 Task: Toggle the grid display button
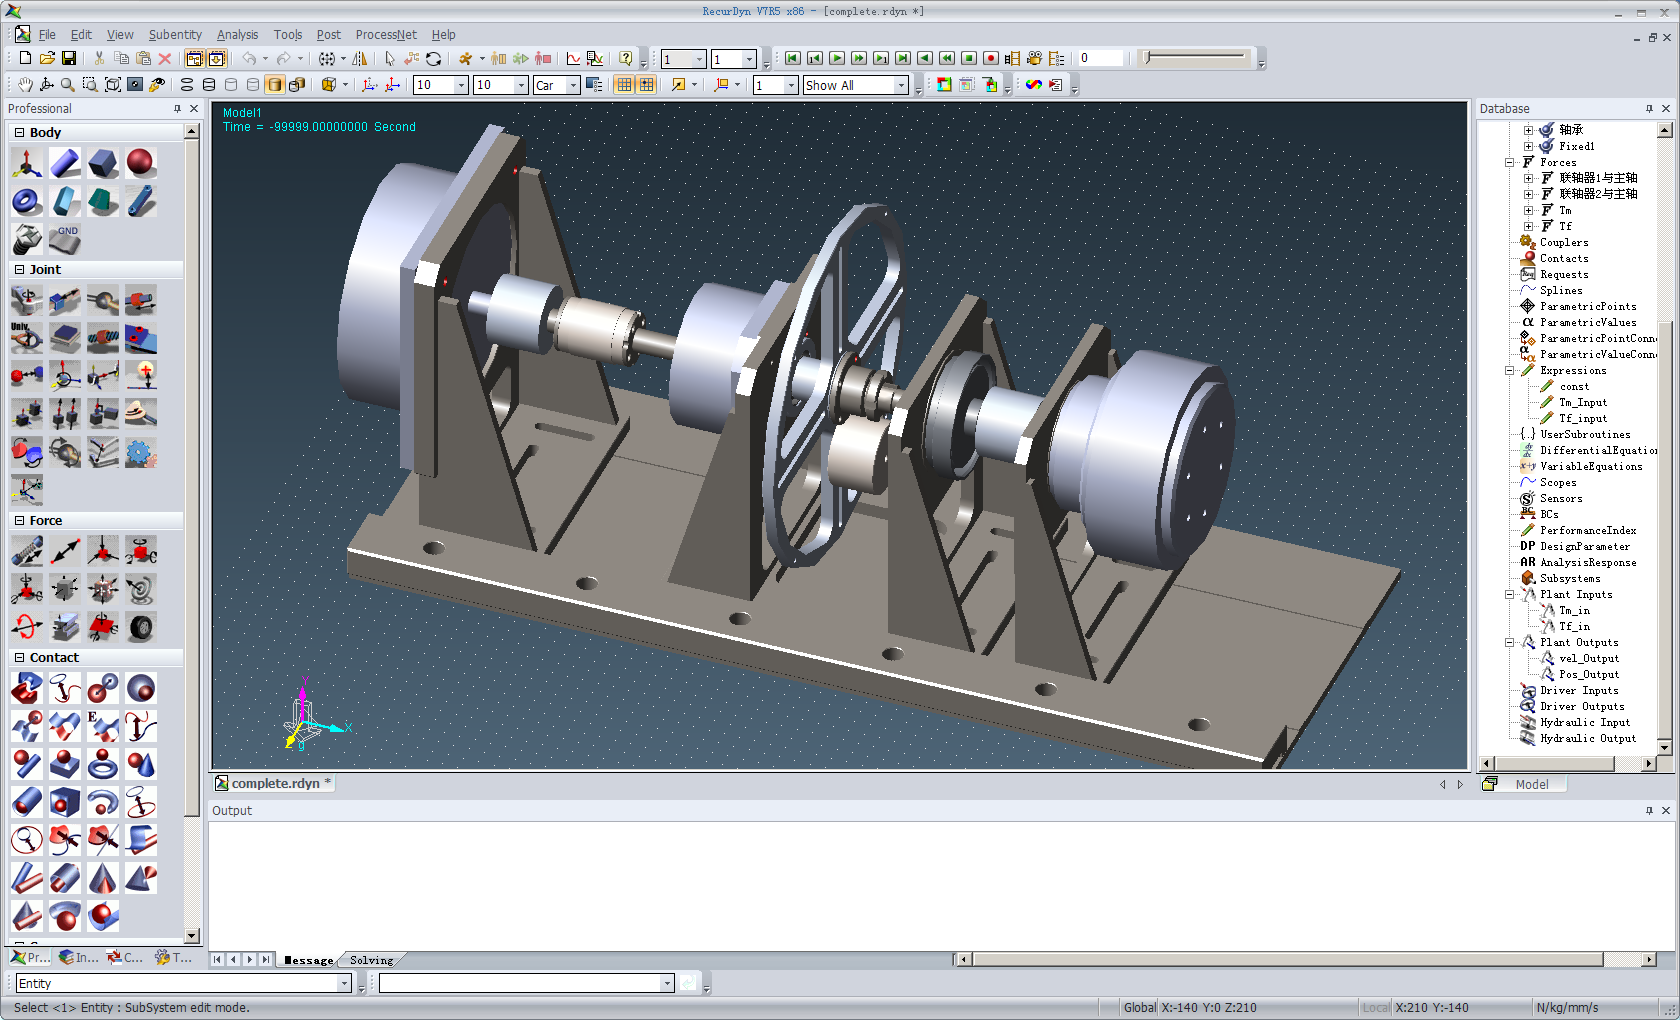(624, 85)
